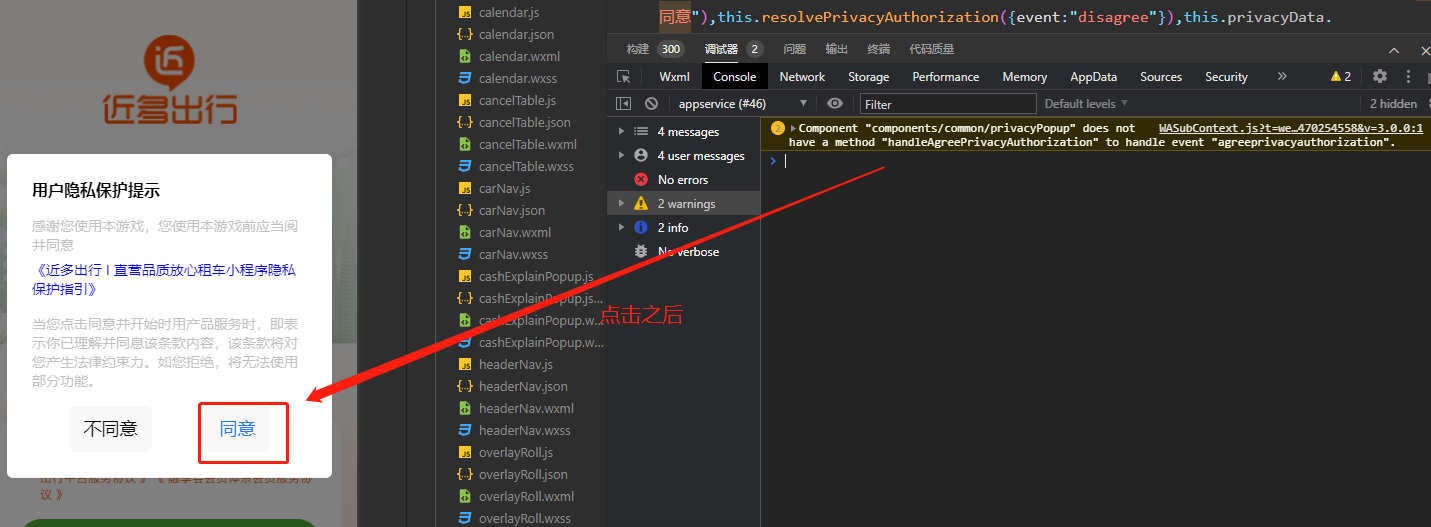Image resolution: width=1431 pixels, height=527 pixels.
Task: Click the JS icon of cancelTable.js
Action: coord(465,101)
